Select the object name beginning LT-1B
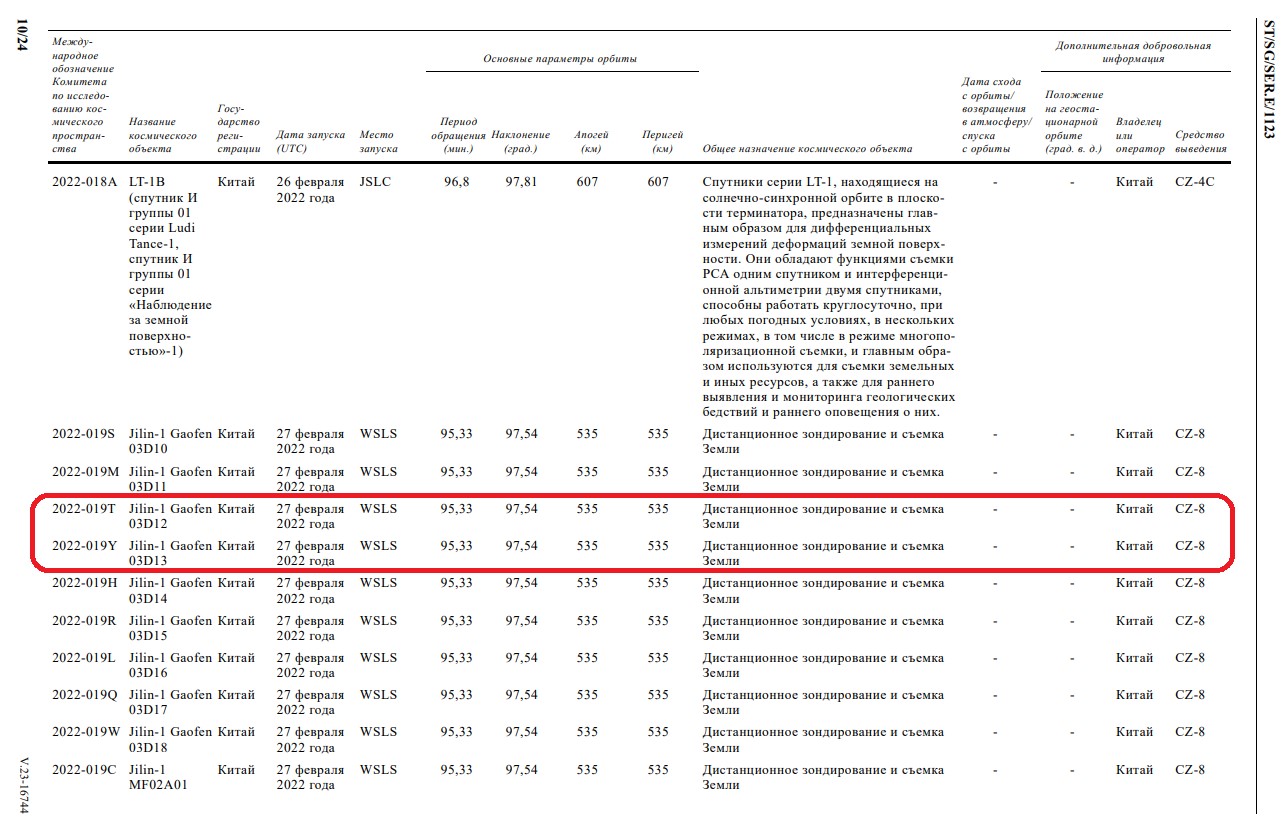The height and width of the screenshot is (824, 1283). click(170, 266)
